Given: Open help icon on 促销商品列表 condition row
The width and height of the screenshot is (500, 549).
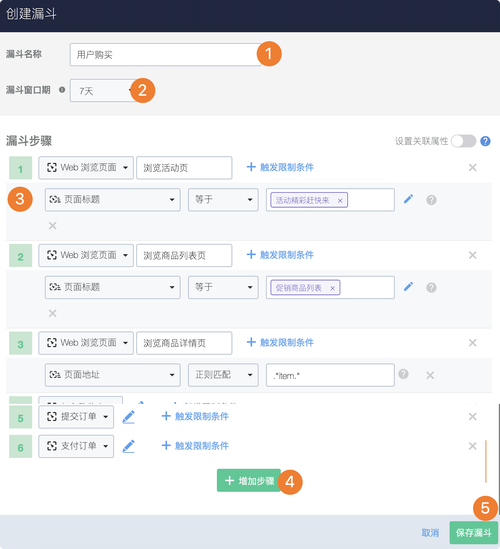Looking at the screenshot, I should point(431,287).
